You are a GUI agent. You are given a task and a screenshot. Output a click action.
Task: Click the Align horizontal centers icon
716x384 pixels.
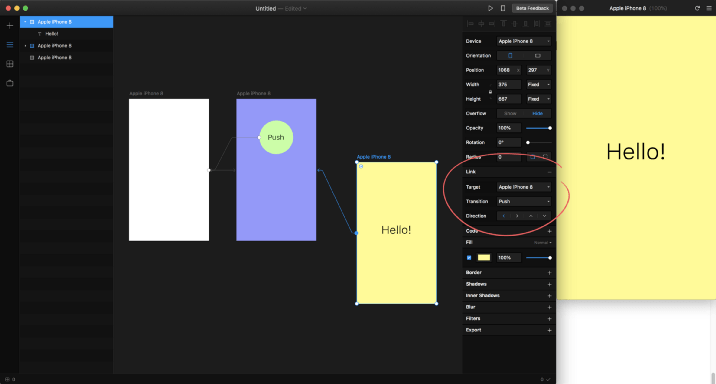pos(481,24)
